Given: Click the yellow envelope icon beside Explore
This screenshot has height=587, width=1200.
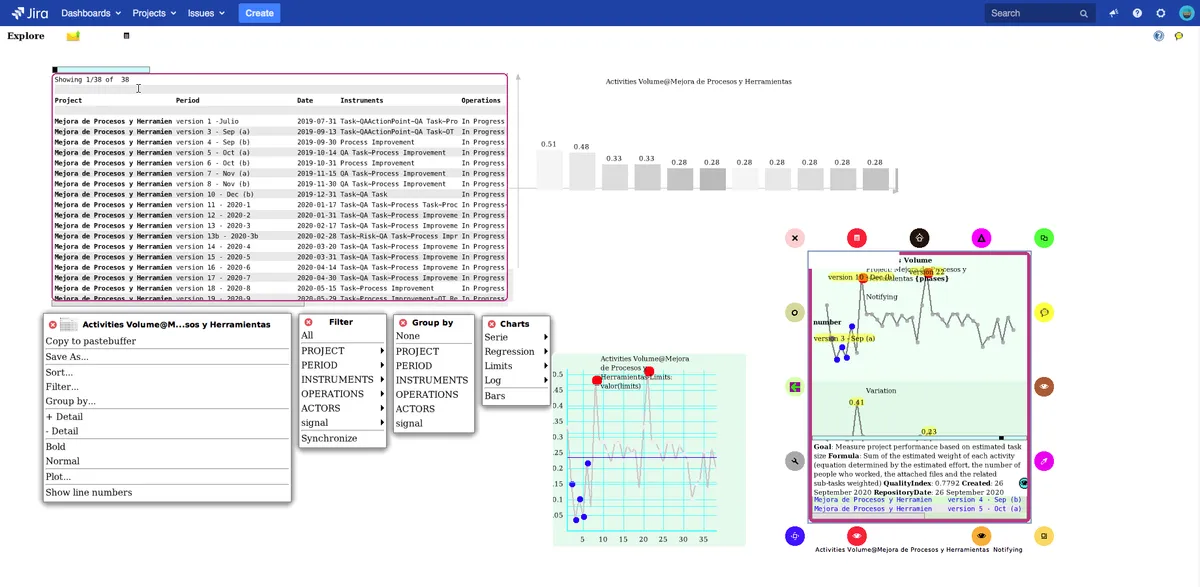Looking at the screenshot, I should click(x=73, y=36).
